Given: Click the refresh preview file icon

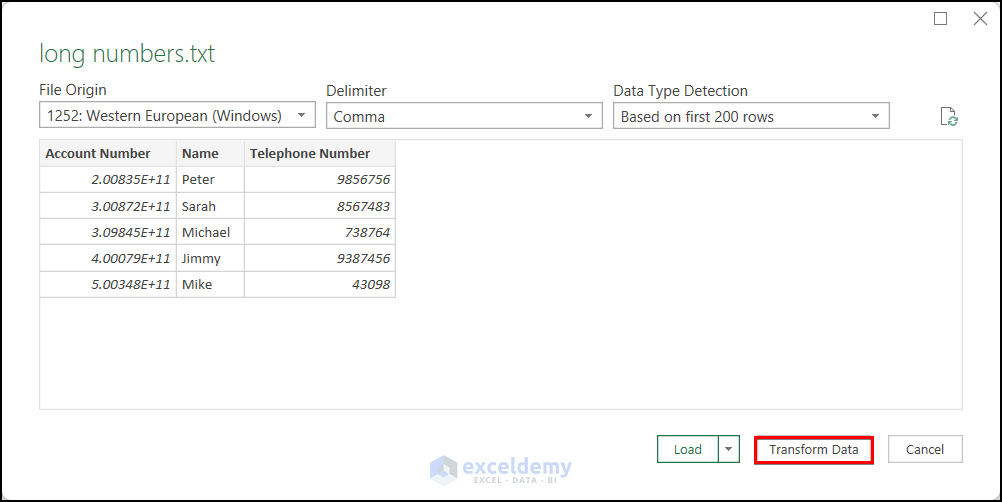Looking at the screenshot, I should point(949,117).
